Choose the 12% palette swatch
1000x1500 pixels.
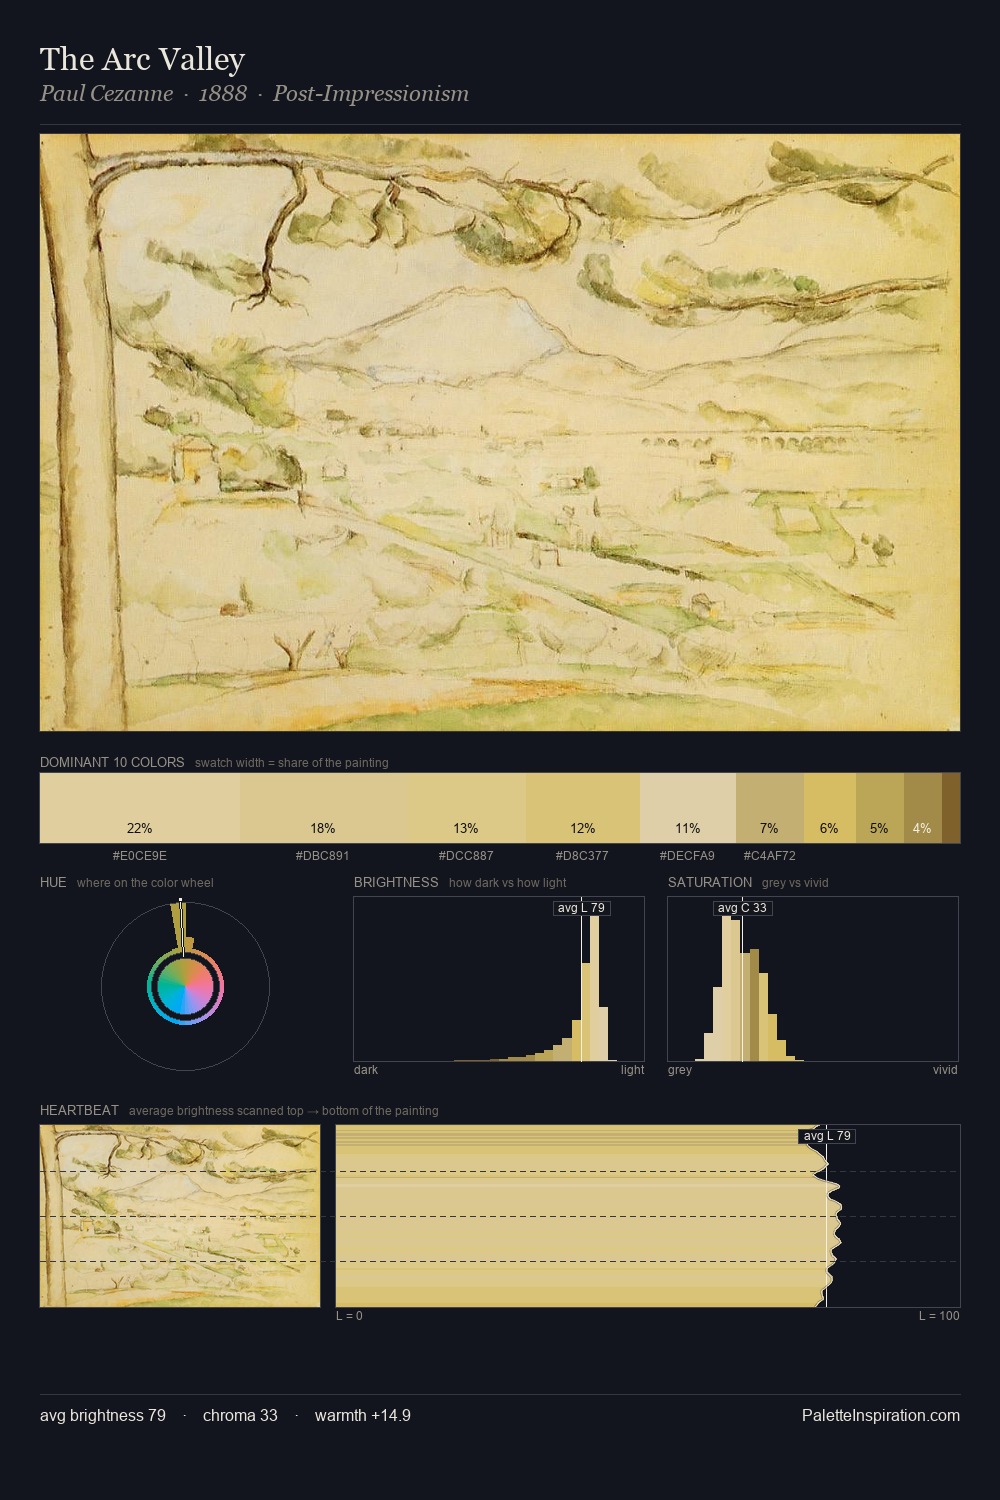click(x=583, y=808)
